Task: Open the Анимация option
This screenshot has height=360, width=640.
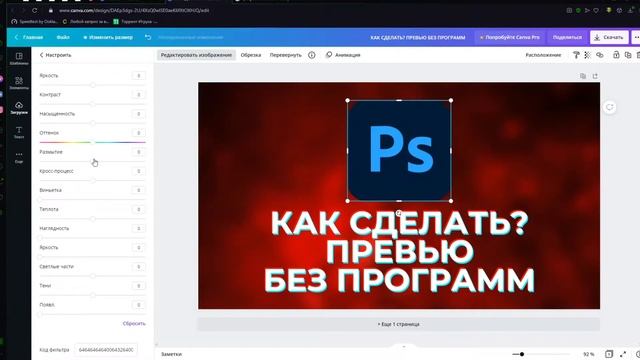Action: pos(343,55)
